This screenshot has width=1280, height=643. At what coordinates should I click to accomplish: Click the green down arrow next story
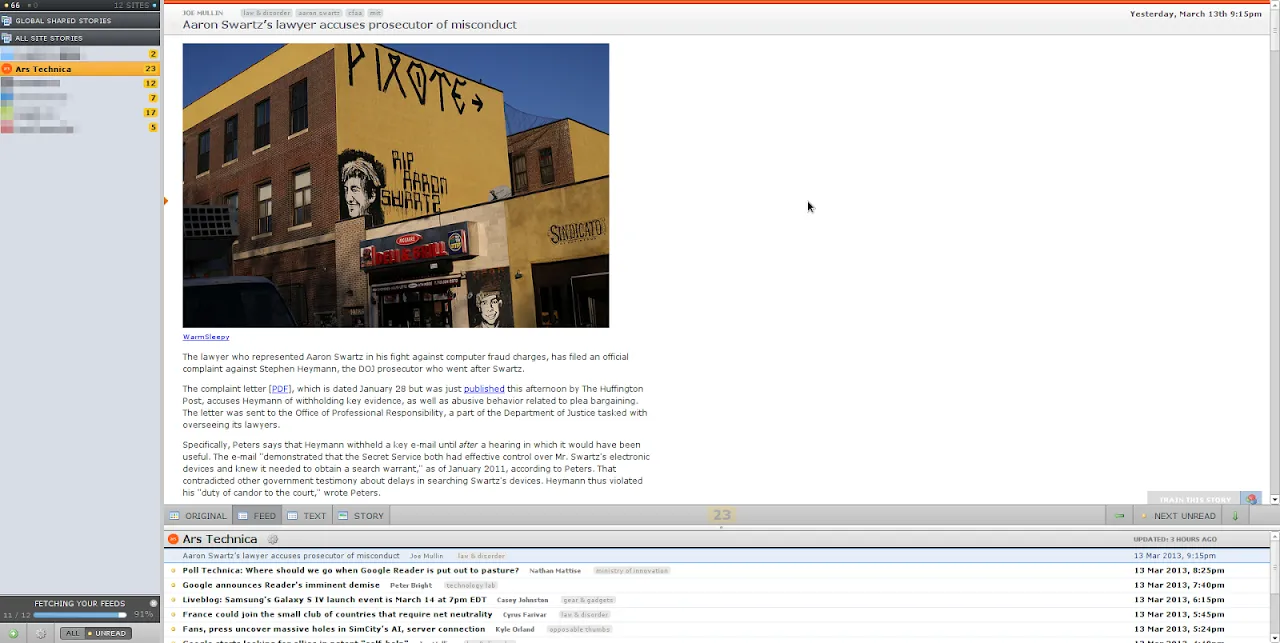pyautogui.click(x=1235, y=516)
